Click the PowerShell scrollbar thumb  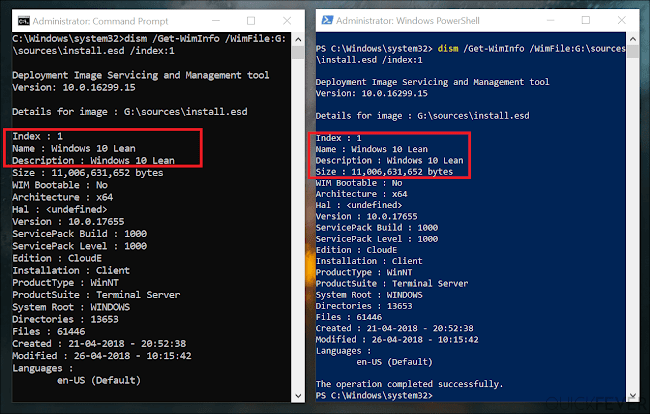(633, 51)
